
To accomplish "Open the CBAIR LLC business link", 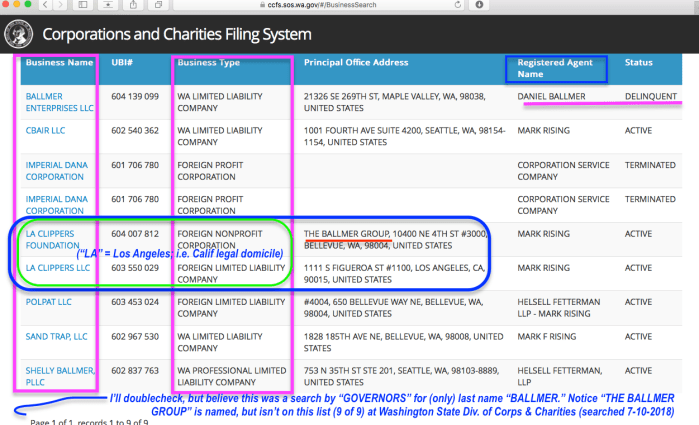I will coord(47,130).
